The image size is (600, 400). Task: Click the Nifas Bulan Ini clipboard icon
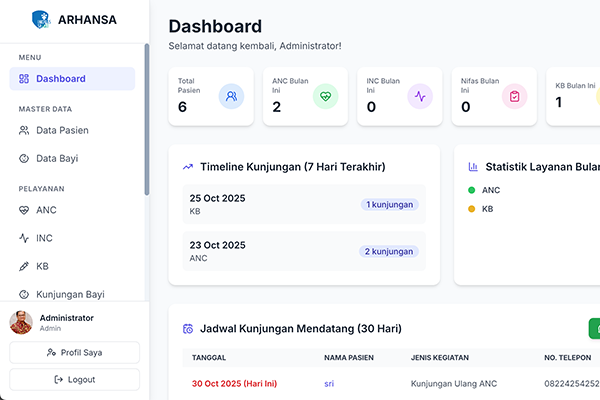click(515, 96)
